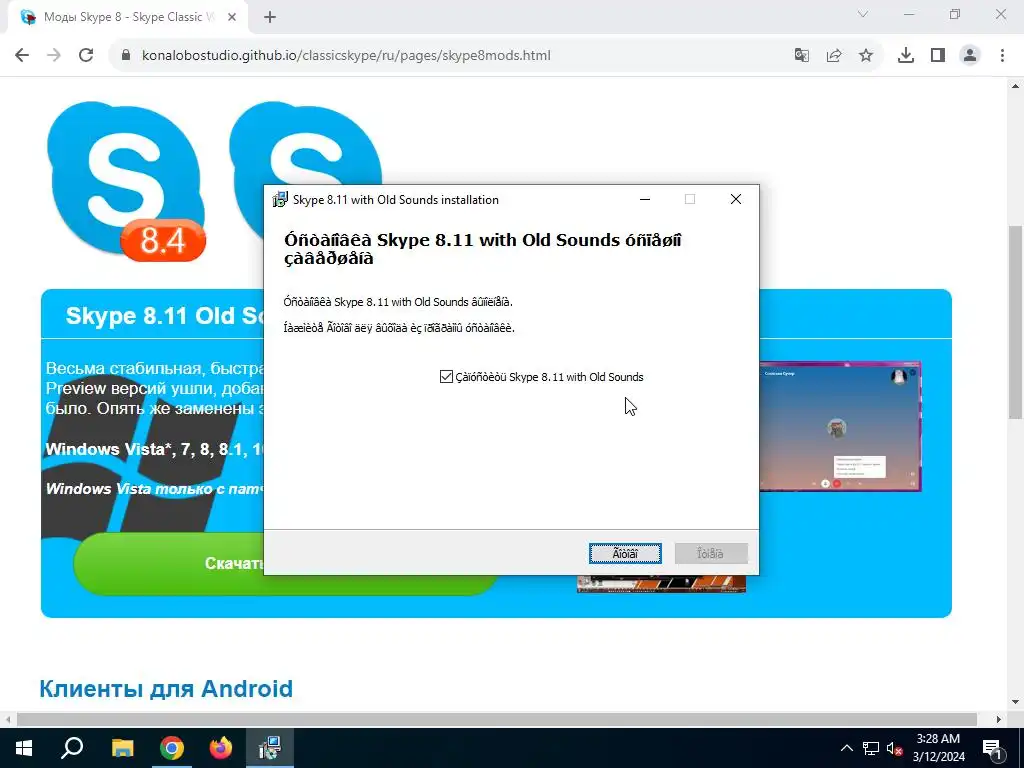1024x768 pixels.
Task: Click the URL address bar
Action: pos(457,56)
